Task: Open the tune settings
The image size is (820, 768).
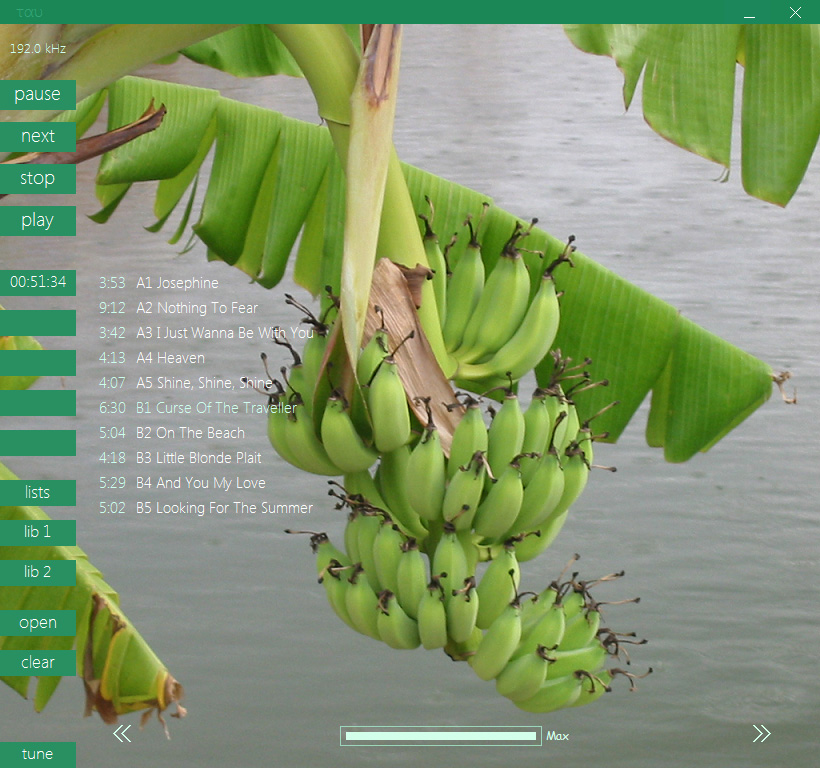Action: tap(38, 755)
